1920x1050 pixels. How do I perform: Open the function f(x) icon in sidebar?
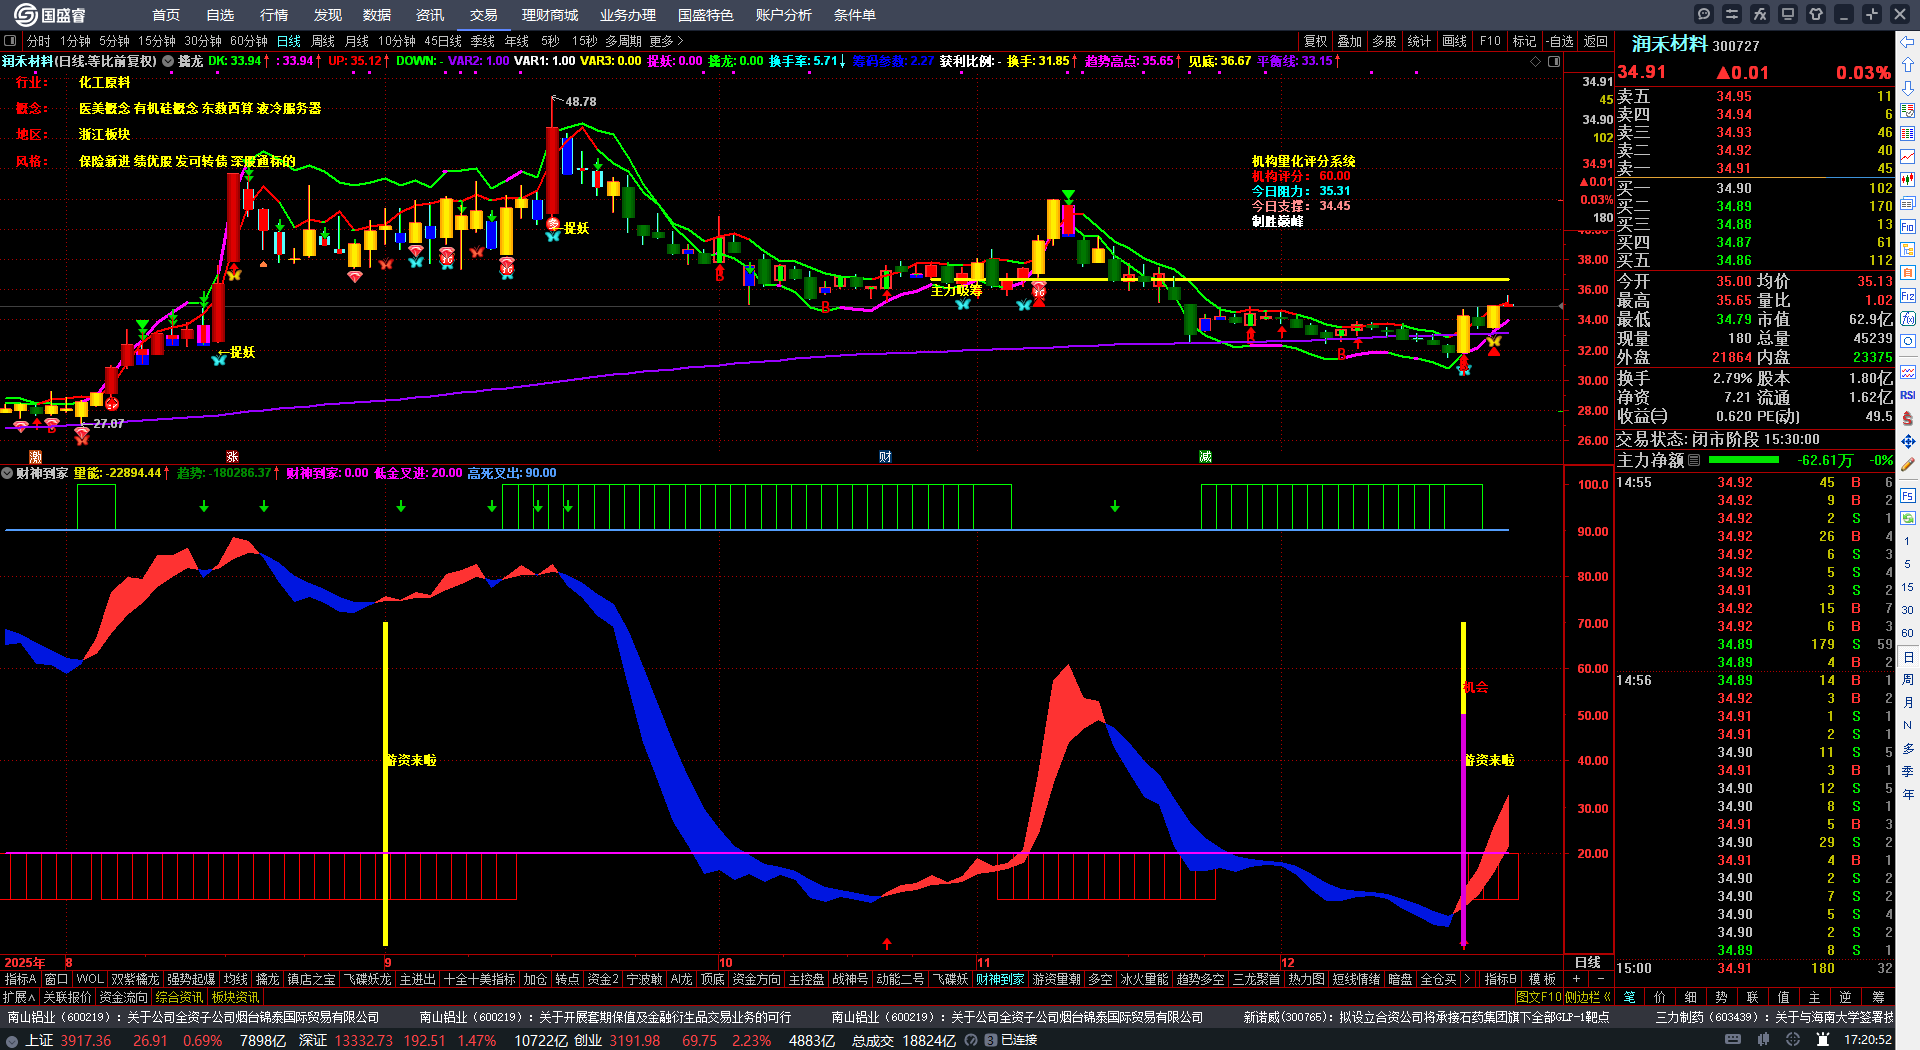(1908, 319)
